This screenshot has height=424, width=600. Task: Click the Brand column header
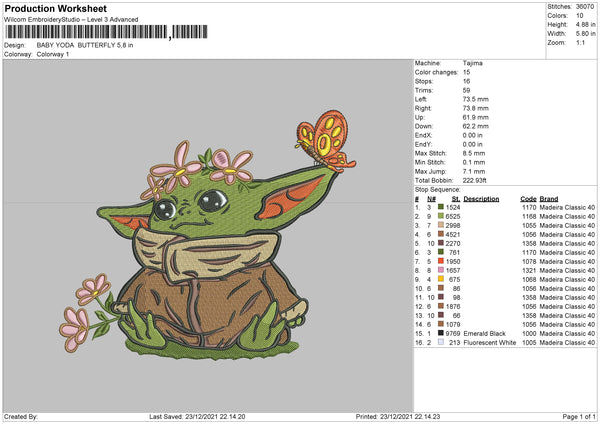pos(549,199)
